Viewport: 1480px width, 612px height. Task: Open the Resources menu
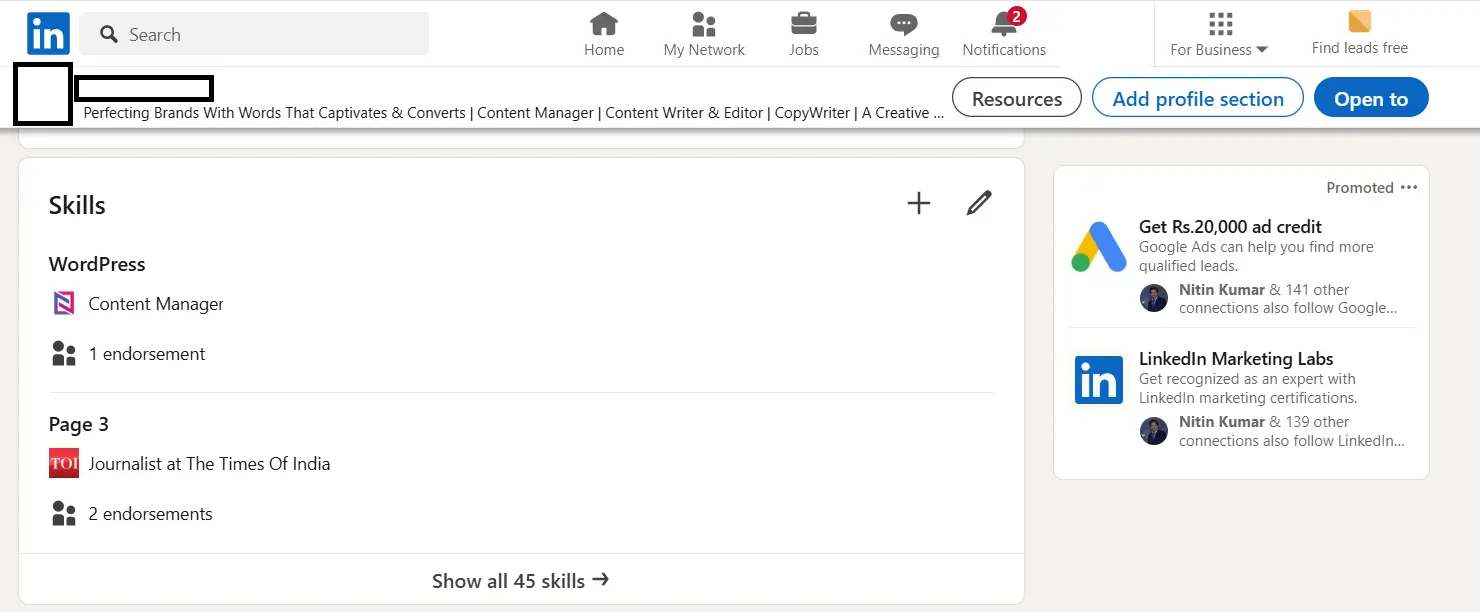[1016, 97]
